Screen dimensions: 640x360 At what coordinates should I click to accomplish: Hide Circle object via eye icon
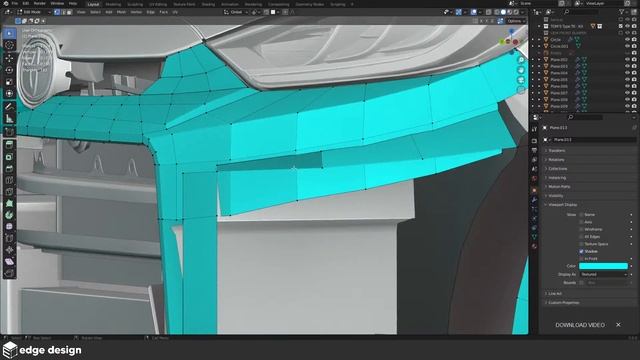point(627,40)
